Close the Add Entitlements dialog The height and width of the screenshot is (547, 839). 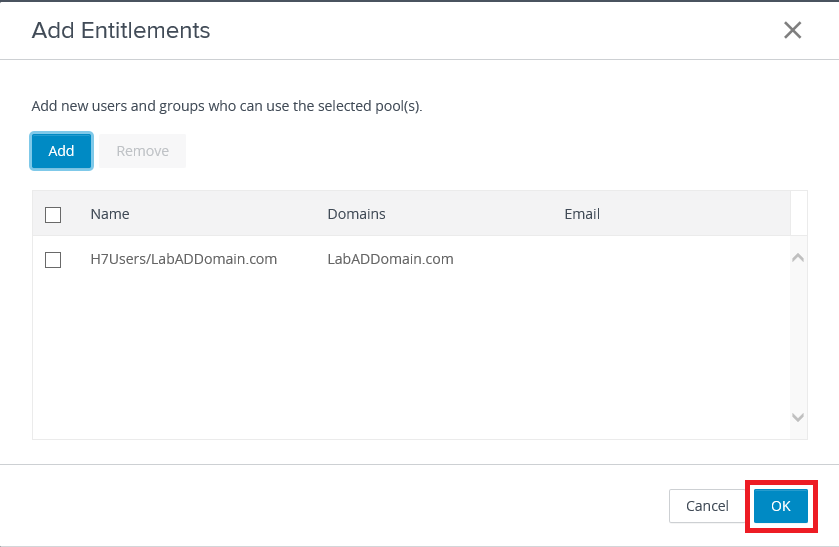tap(792, 30)
